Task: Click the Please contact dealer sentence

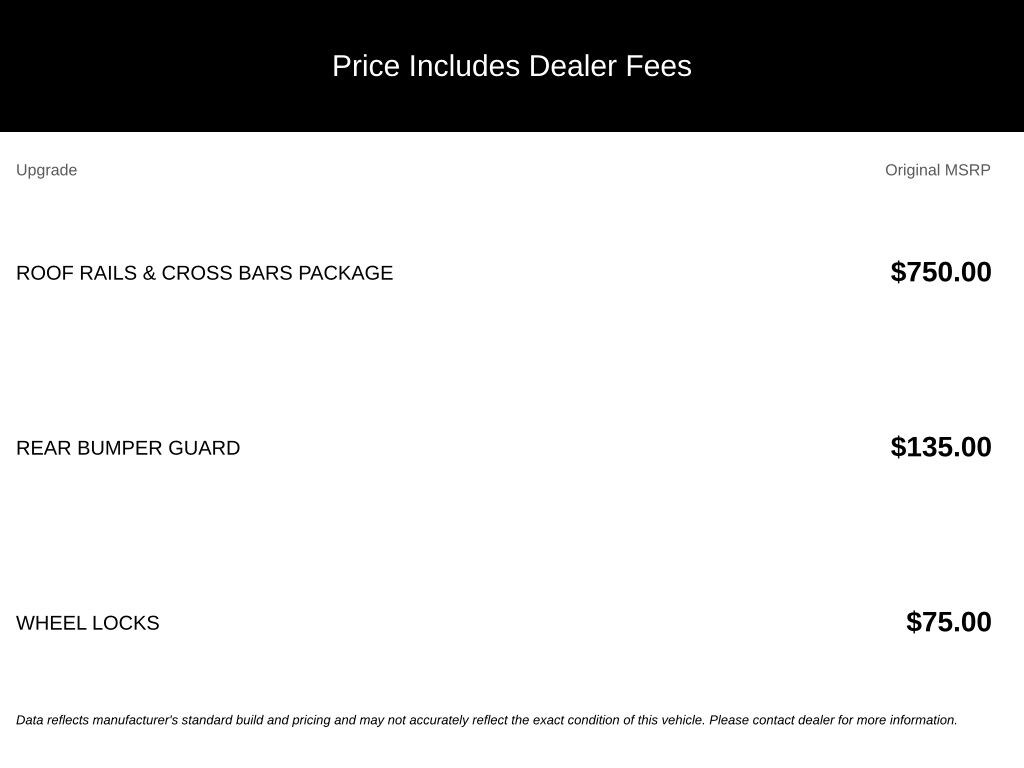Action: tap(833, 720)
